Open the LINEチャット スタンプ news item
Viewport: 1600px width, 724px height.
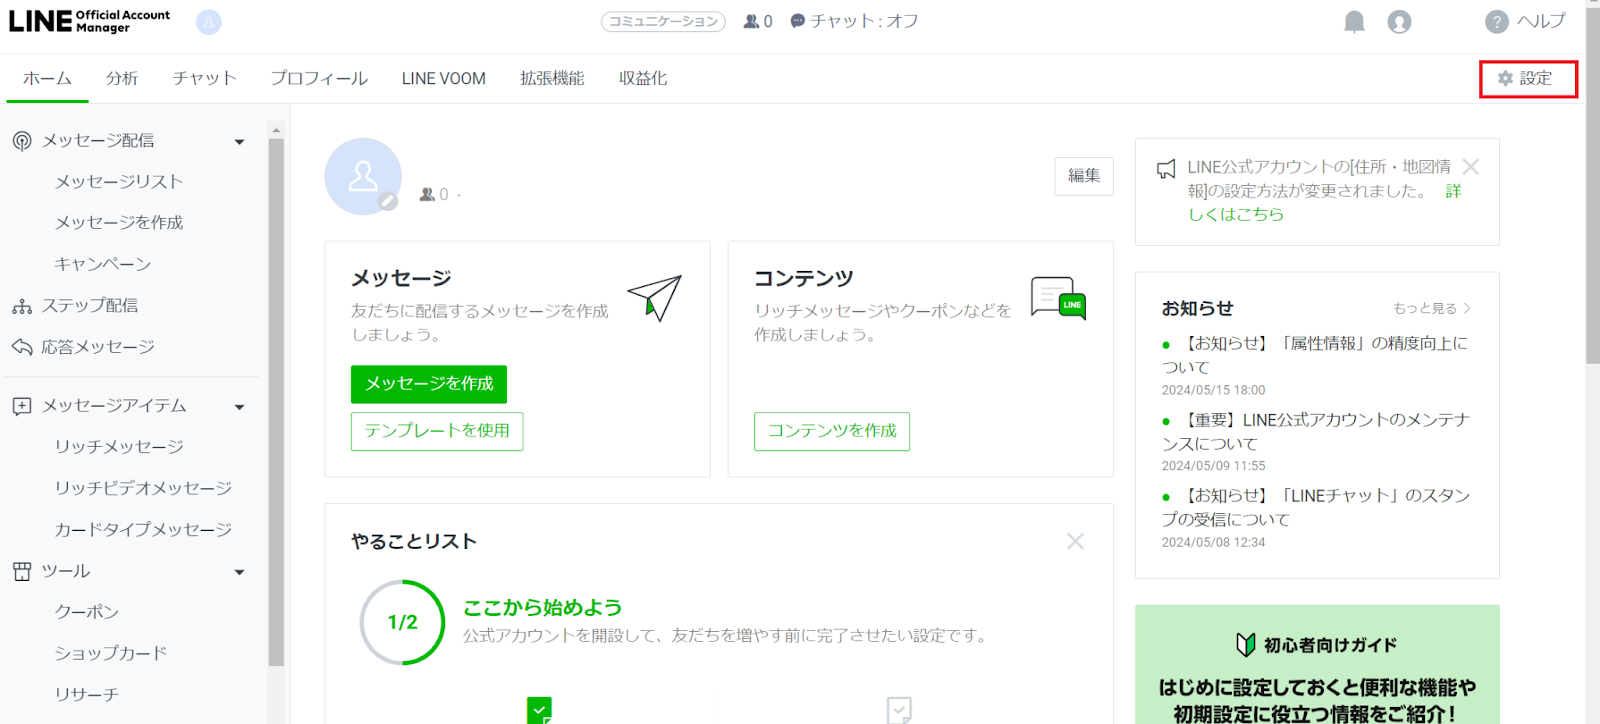pyautogui.click(x=1315, y=507)
